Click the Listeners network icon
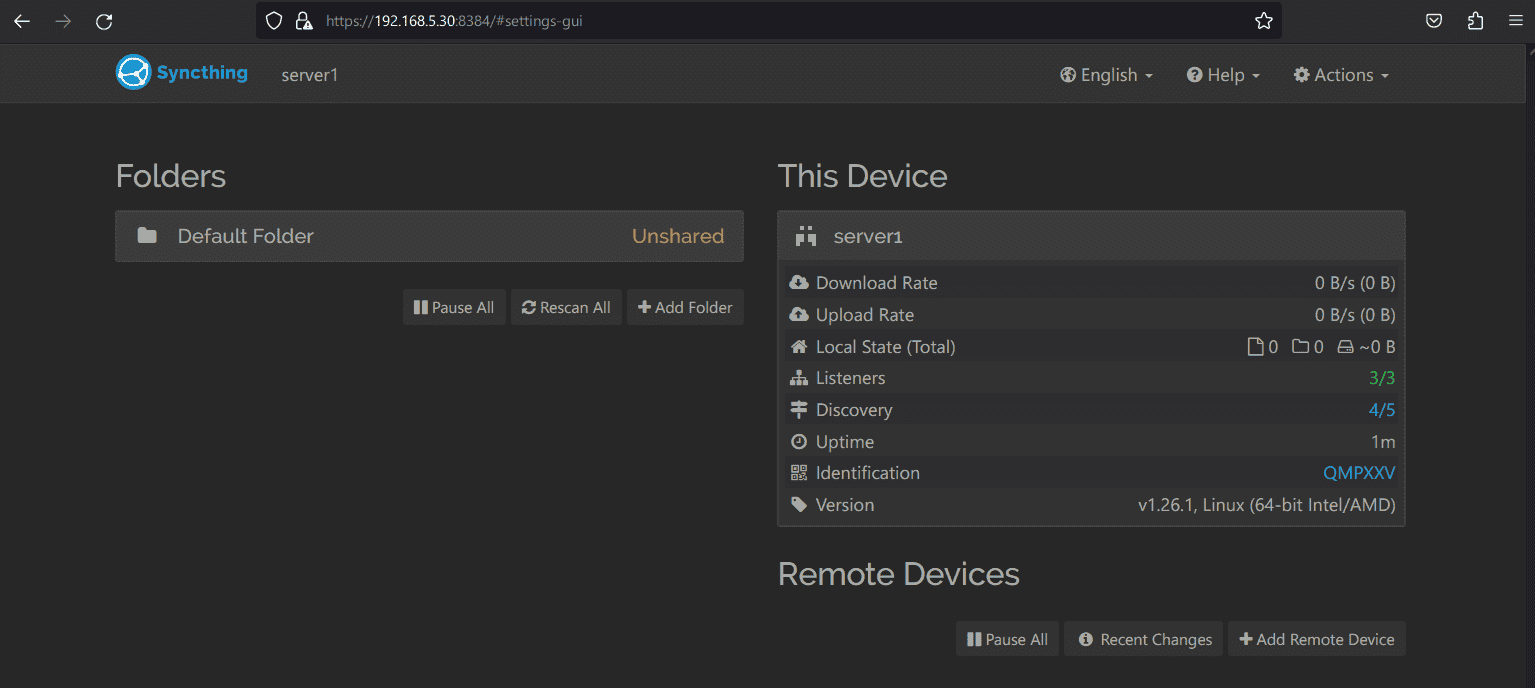This screenshot has height=688, width=1535. point(799,378)
